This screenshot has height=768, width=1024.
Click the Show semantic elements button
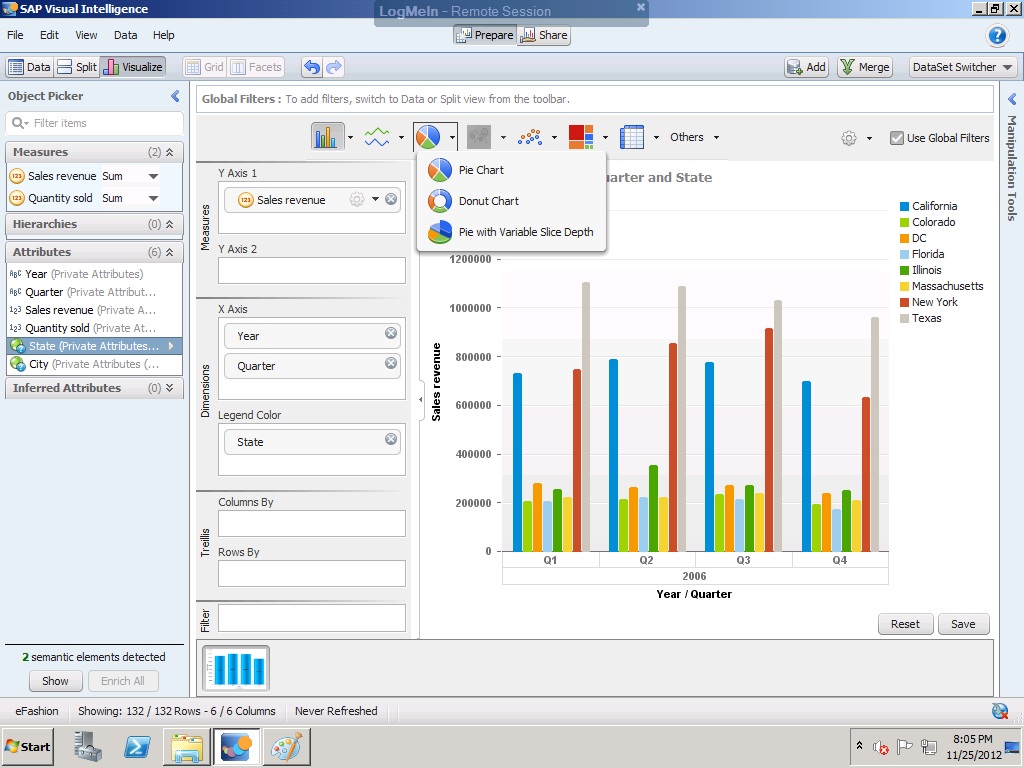click(56, 680)
